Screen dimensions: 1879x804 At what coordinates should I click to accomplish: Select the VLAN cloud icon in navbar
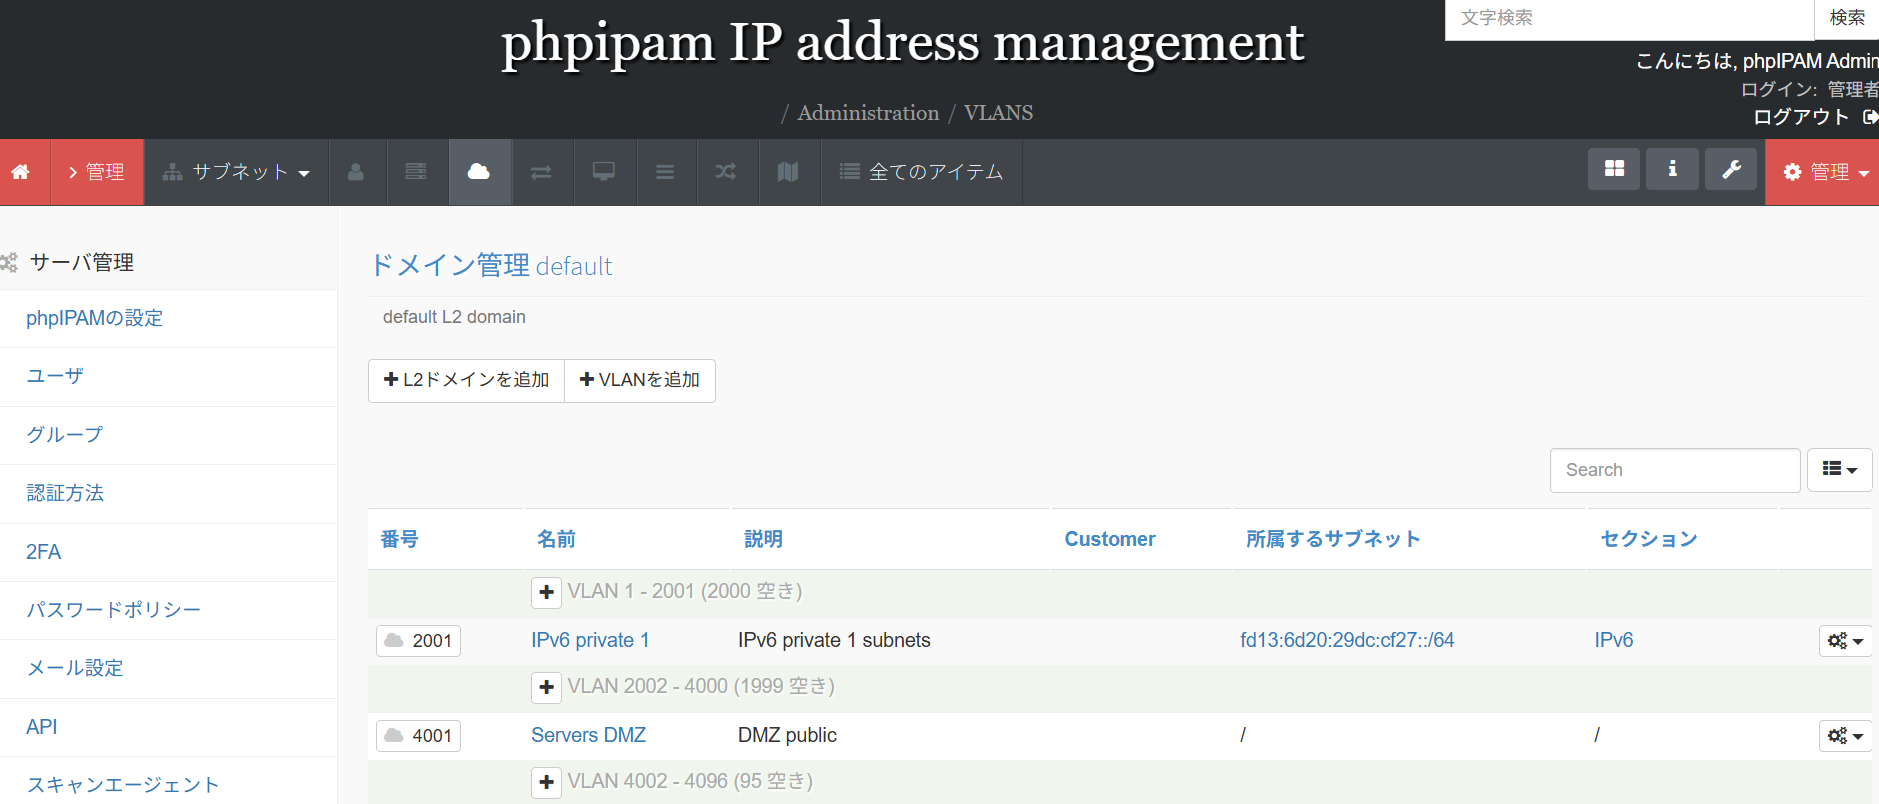point(479,172)
